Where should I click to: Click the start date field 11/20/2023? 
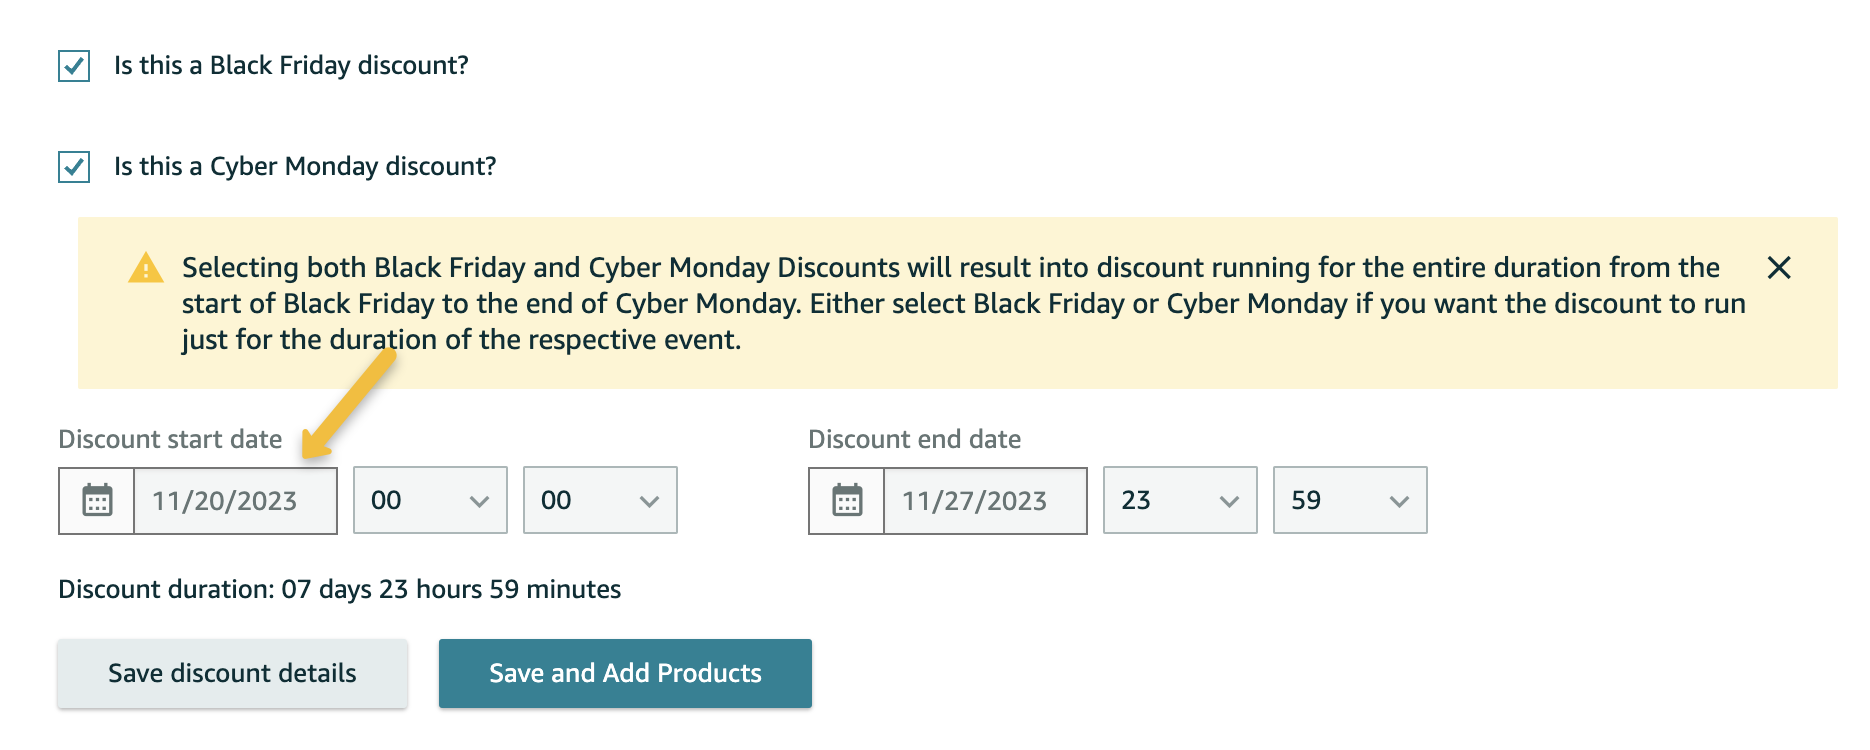click(x=235, y=500)
